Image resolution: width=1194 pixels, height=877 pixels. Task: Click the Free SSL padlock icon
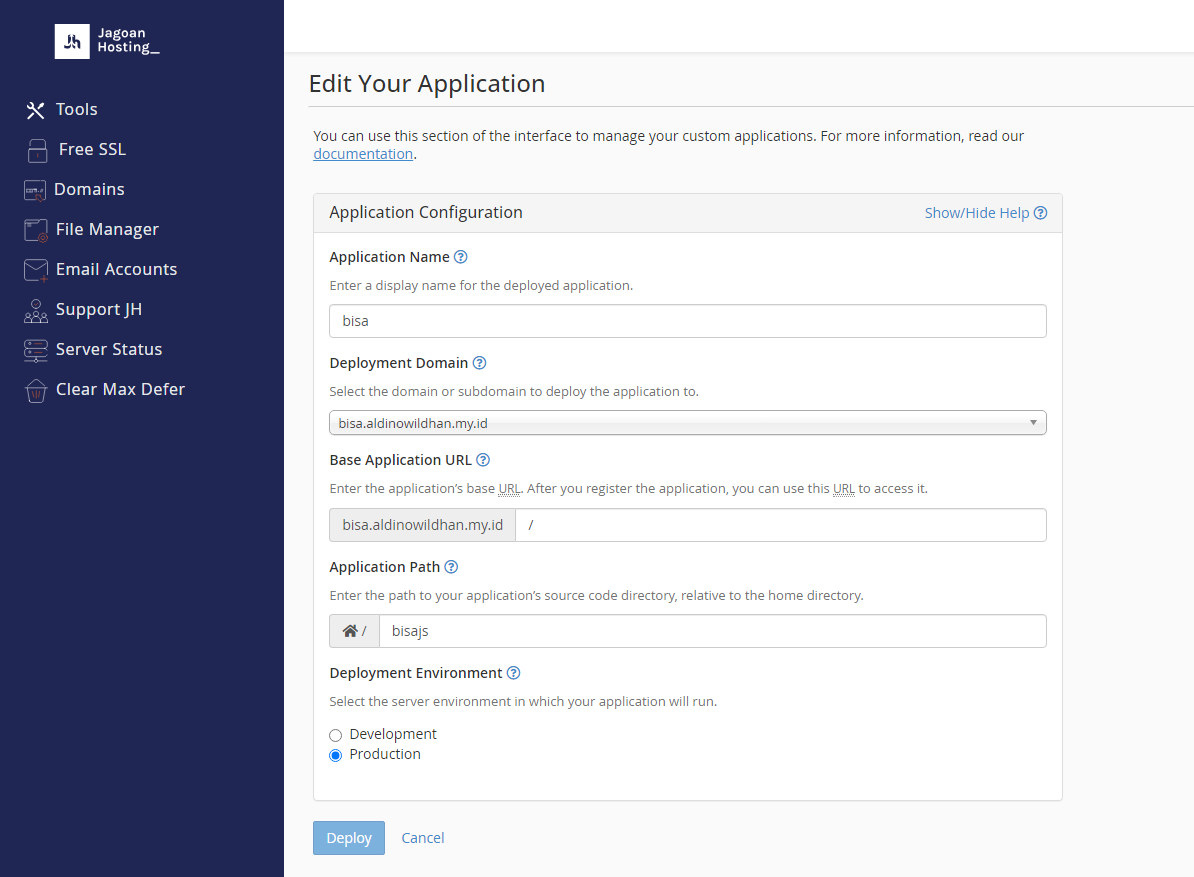(x=37, y=150)
